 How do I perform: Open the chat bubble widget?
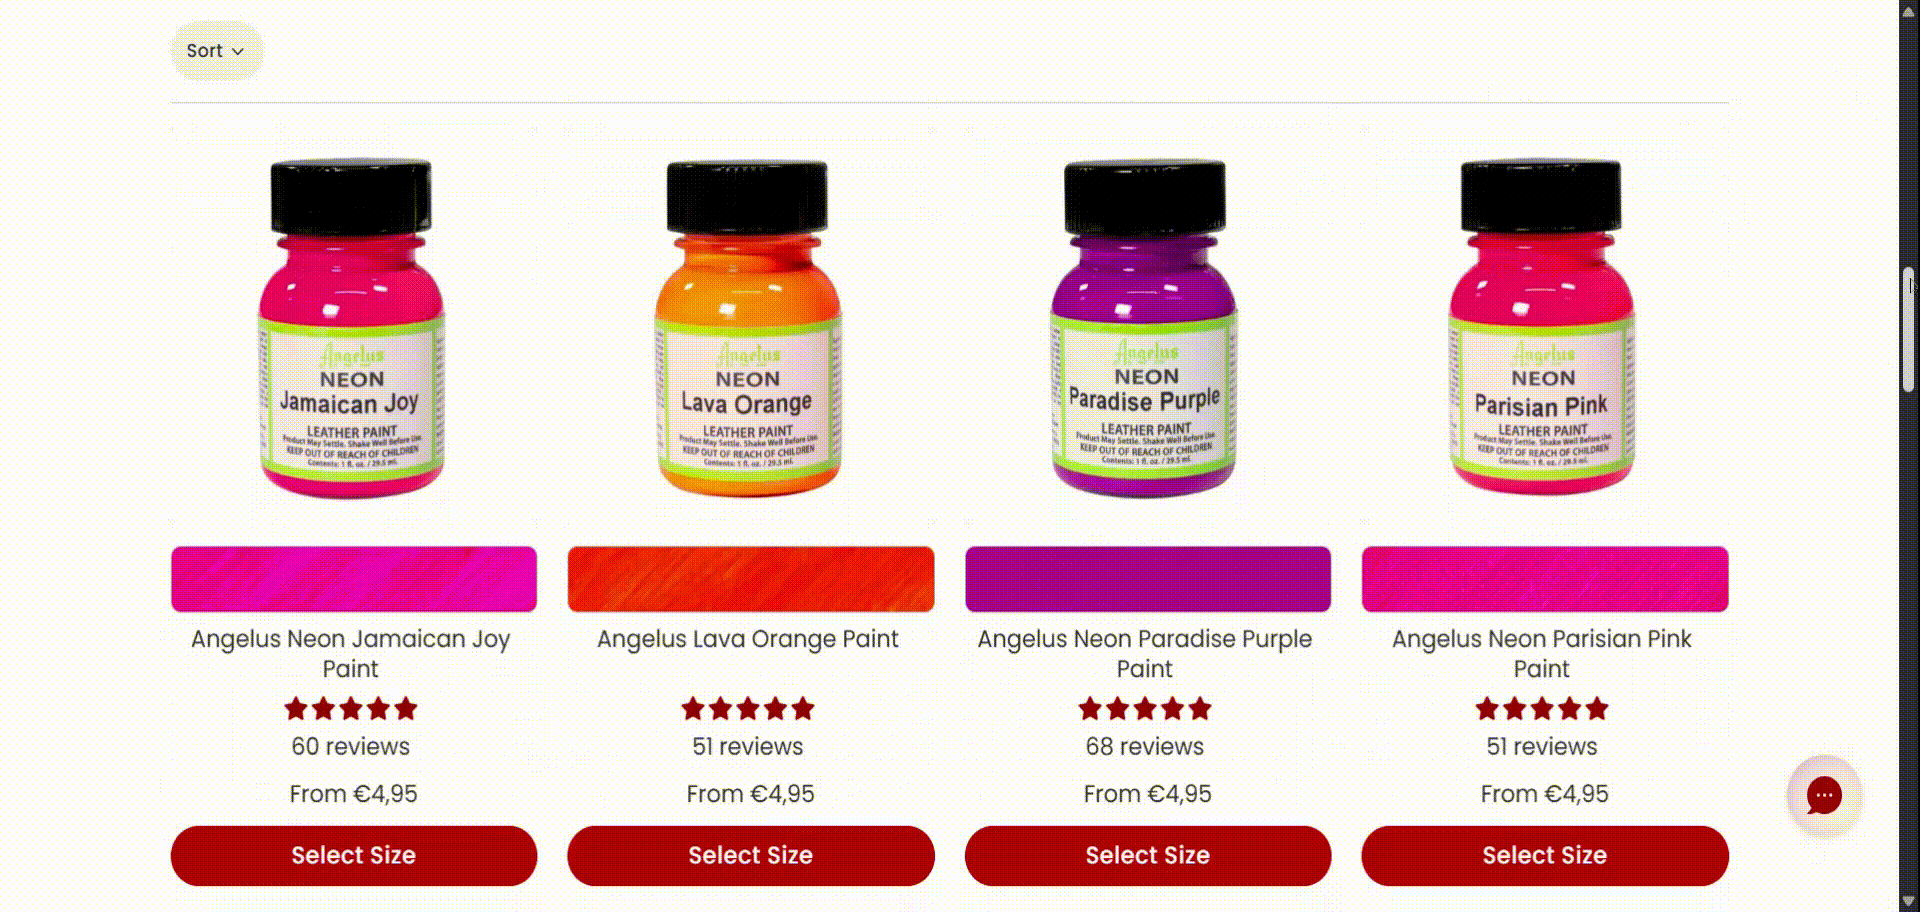point(1824,796)
